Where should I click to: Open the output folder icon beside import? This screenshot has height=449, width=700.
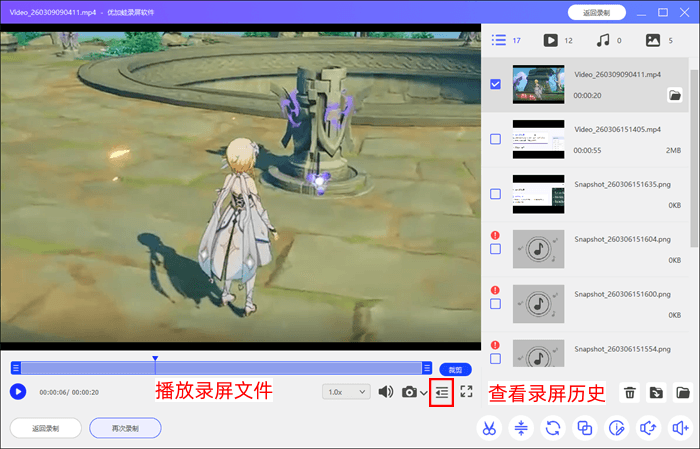[x=683, y=393]
